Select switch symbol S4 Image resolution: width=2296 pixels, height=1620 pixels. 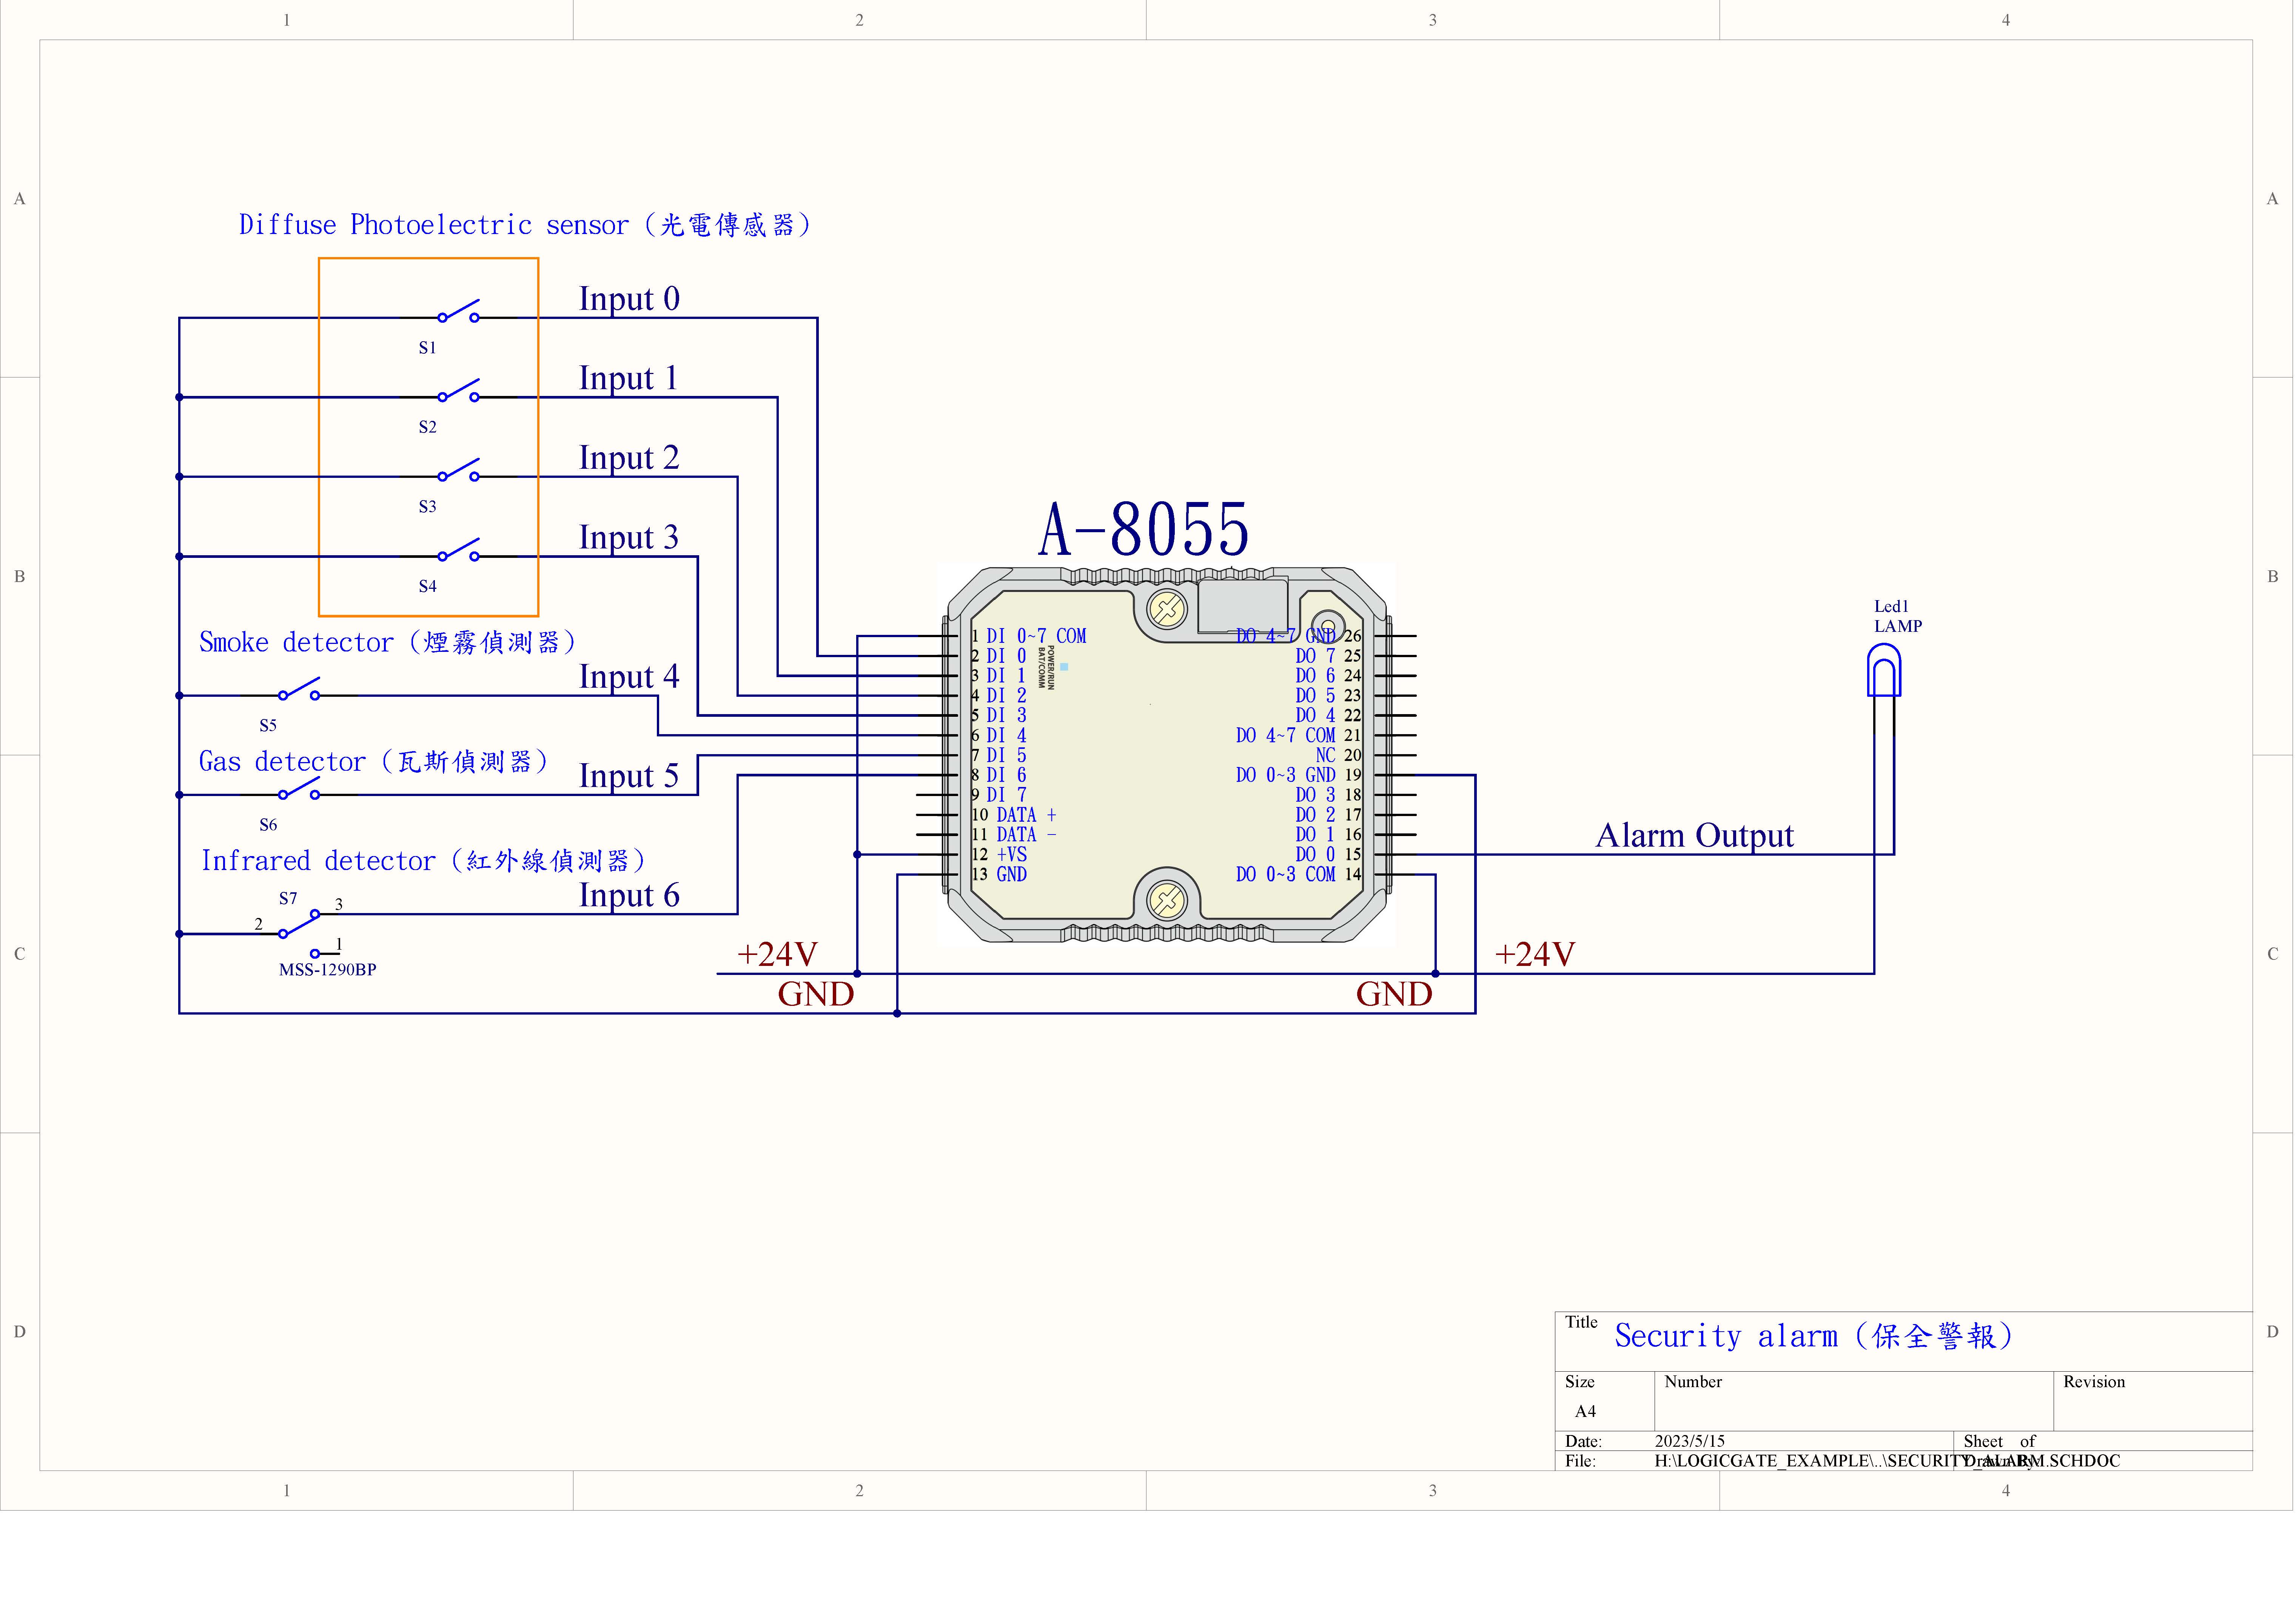point(459,550)
